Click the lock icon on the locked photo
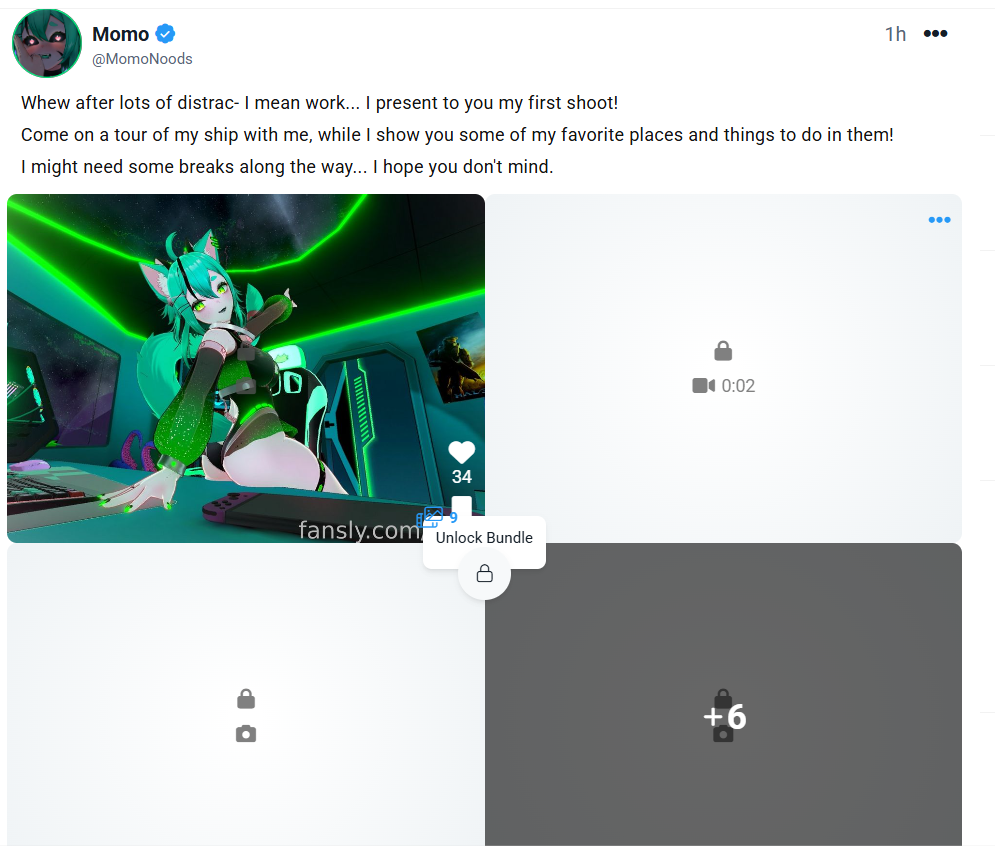This screenshot has width=995, height=846. tap(246, 699)
